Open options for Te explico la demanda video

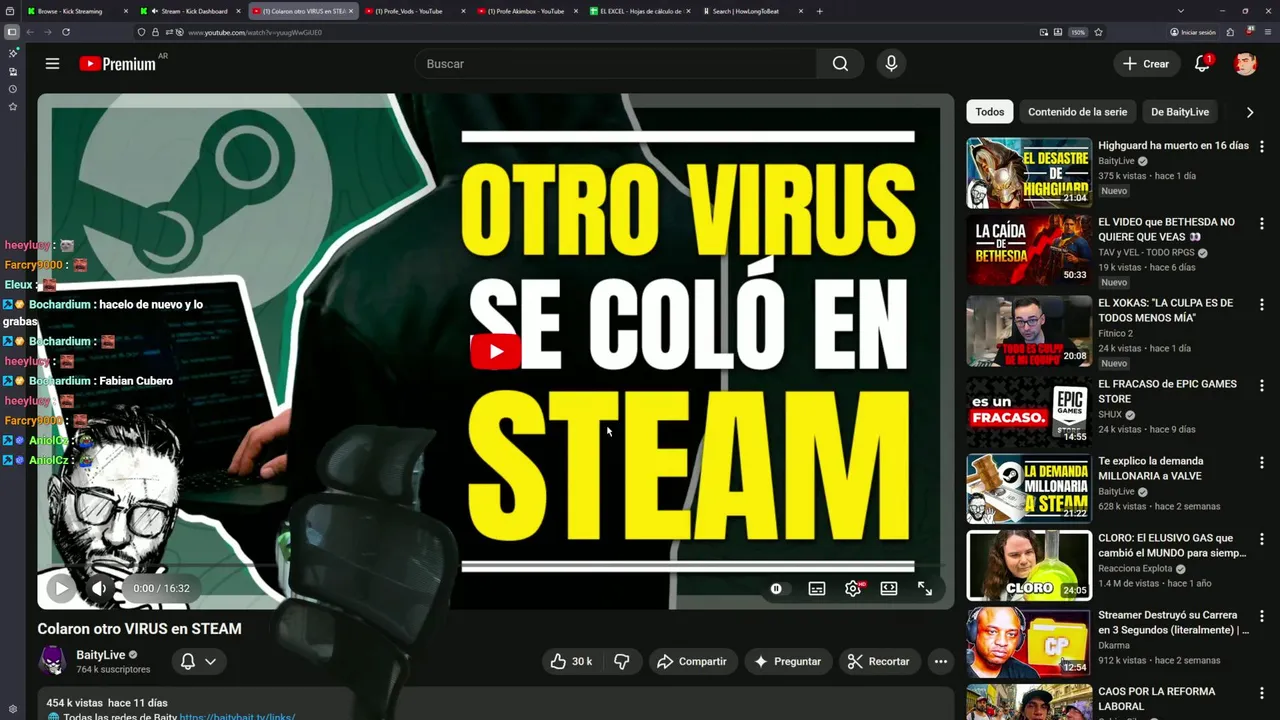[1261, 462]
